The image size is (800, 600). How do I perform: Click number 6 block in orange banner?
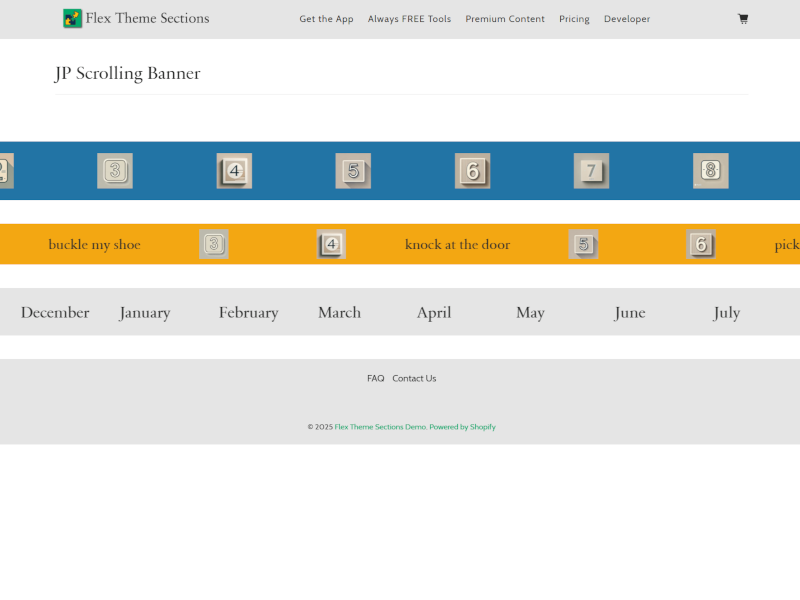coord(701,244)
